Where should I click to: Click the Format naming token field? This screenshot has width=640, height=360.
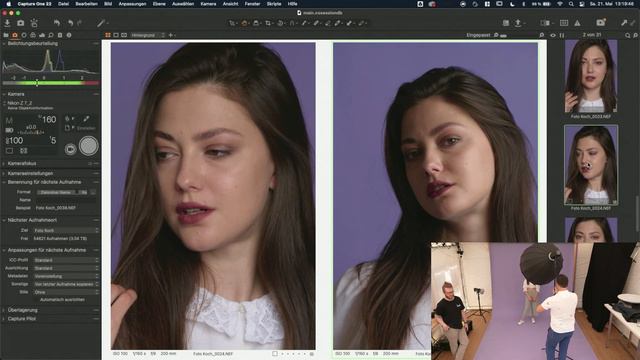click(62, 192)
